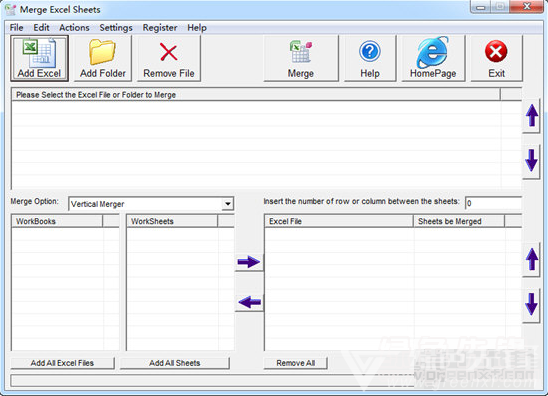This screenshot has height=396, width=548.
Task: Move selected file up in top list
Action: pyautogui.click(x=532, y=116)
